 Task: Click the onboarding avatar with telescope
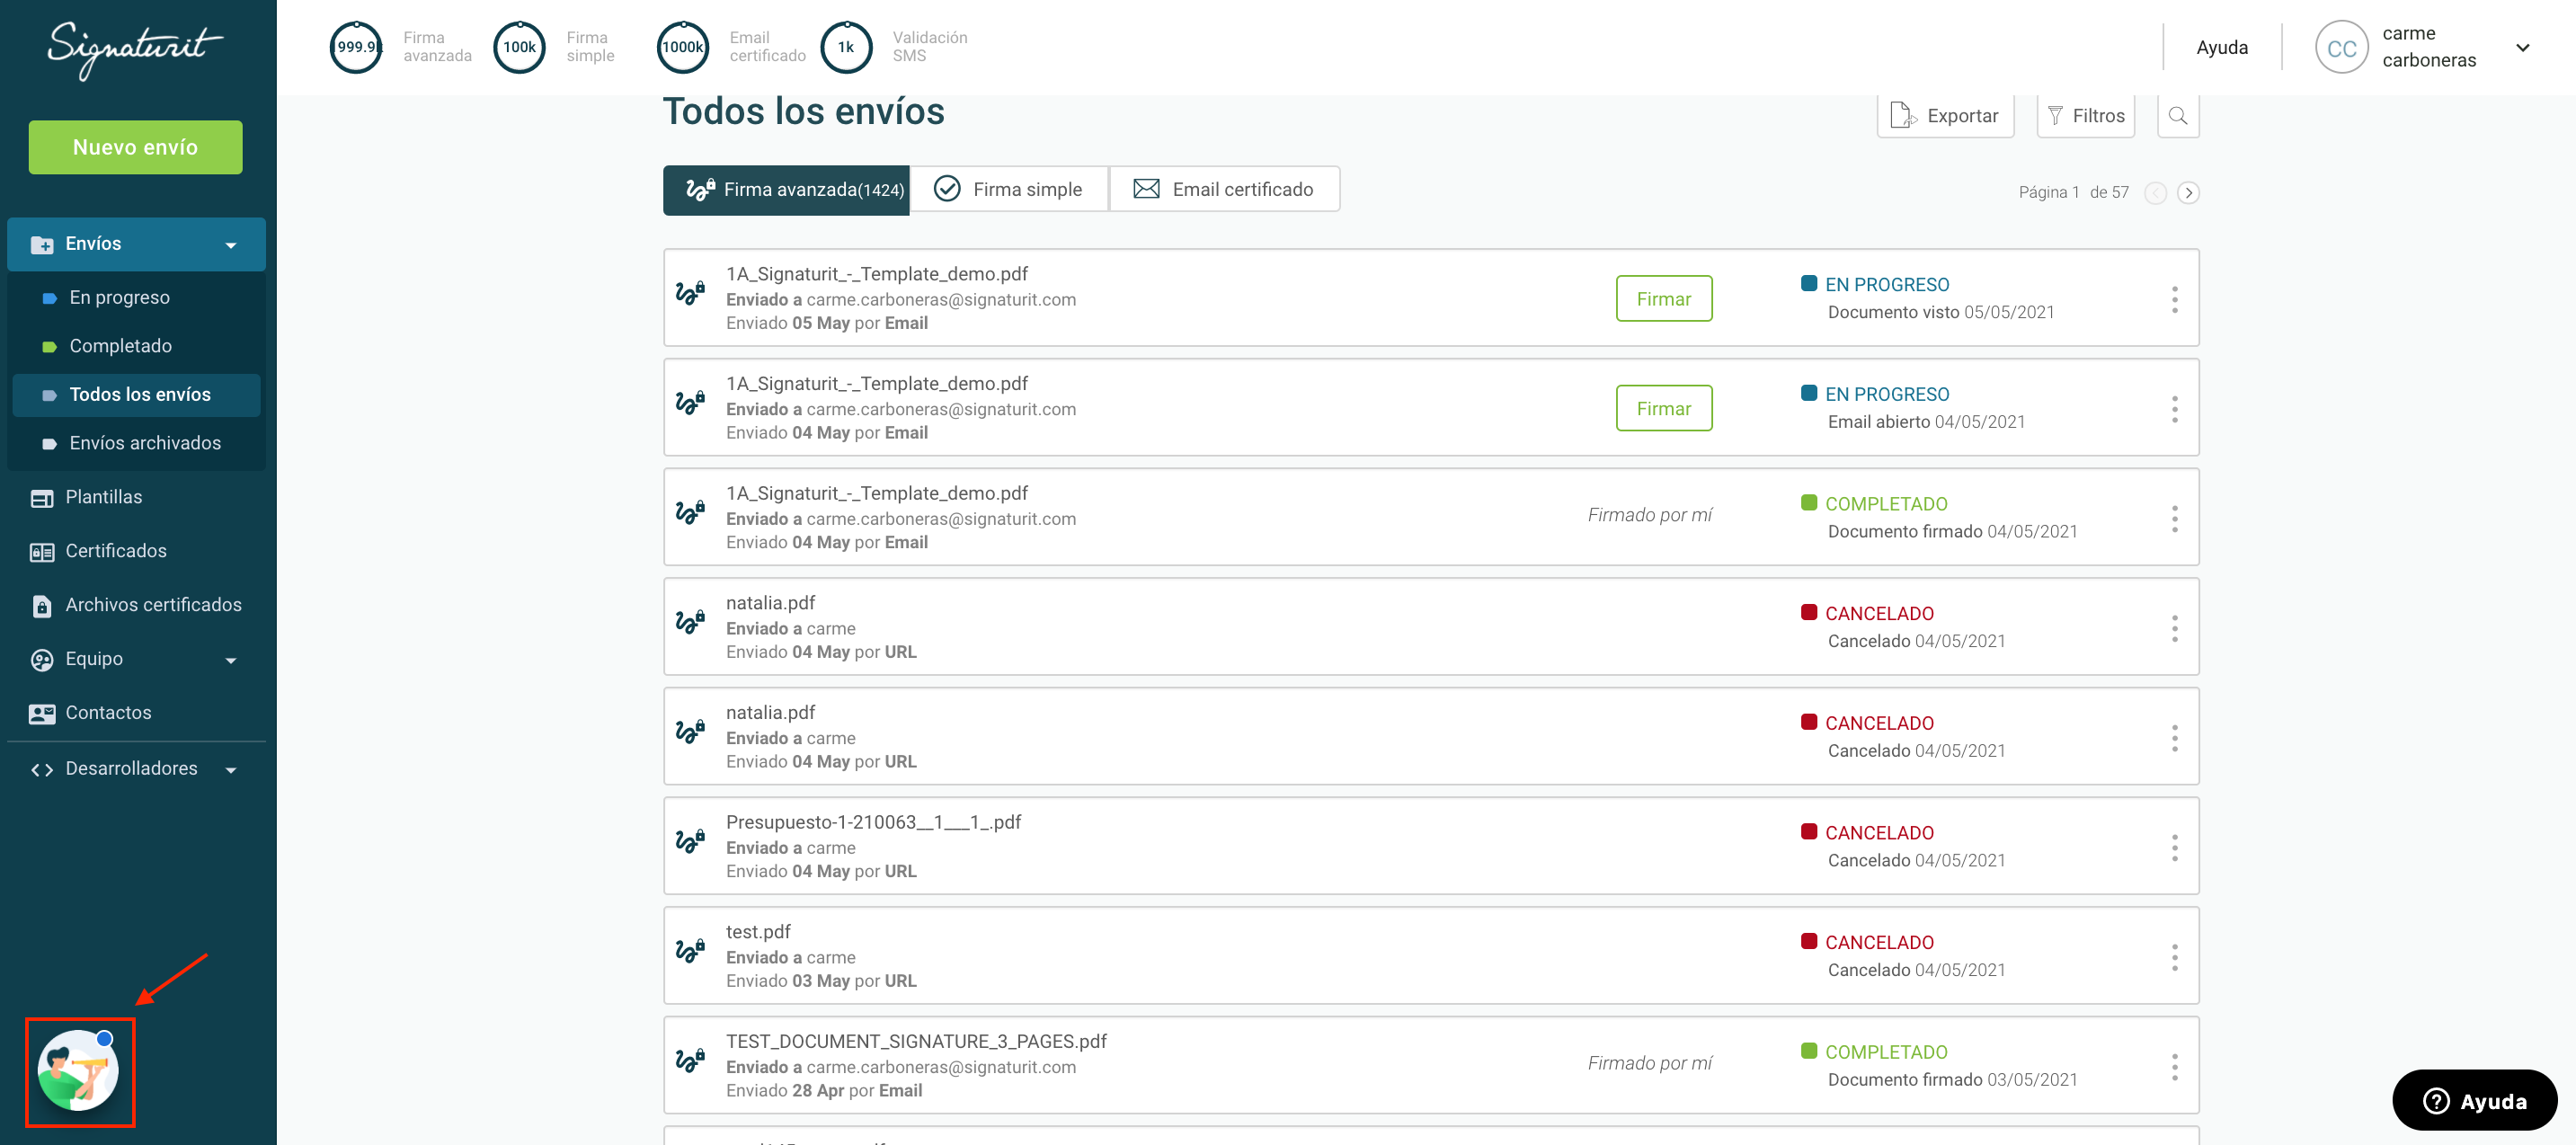[x=78, y=1070]
